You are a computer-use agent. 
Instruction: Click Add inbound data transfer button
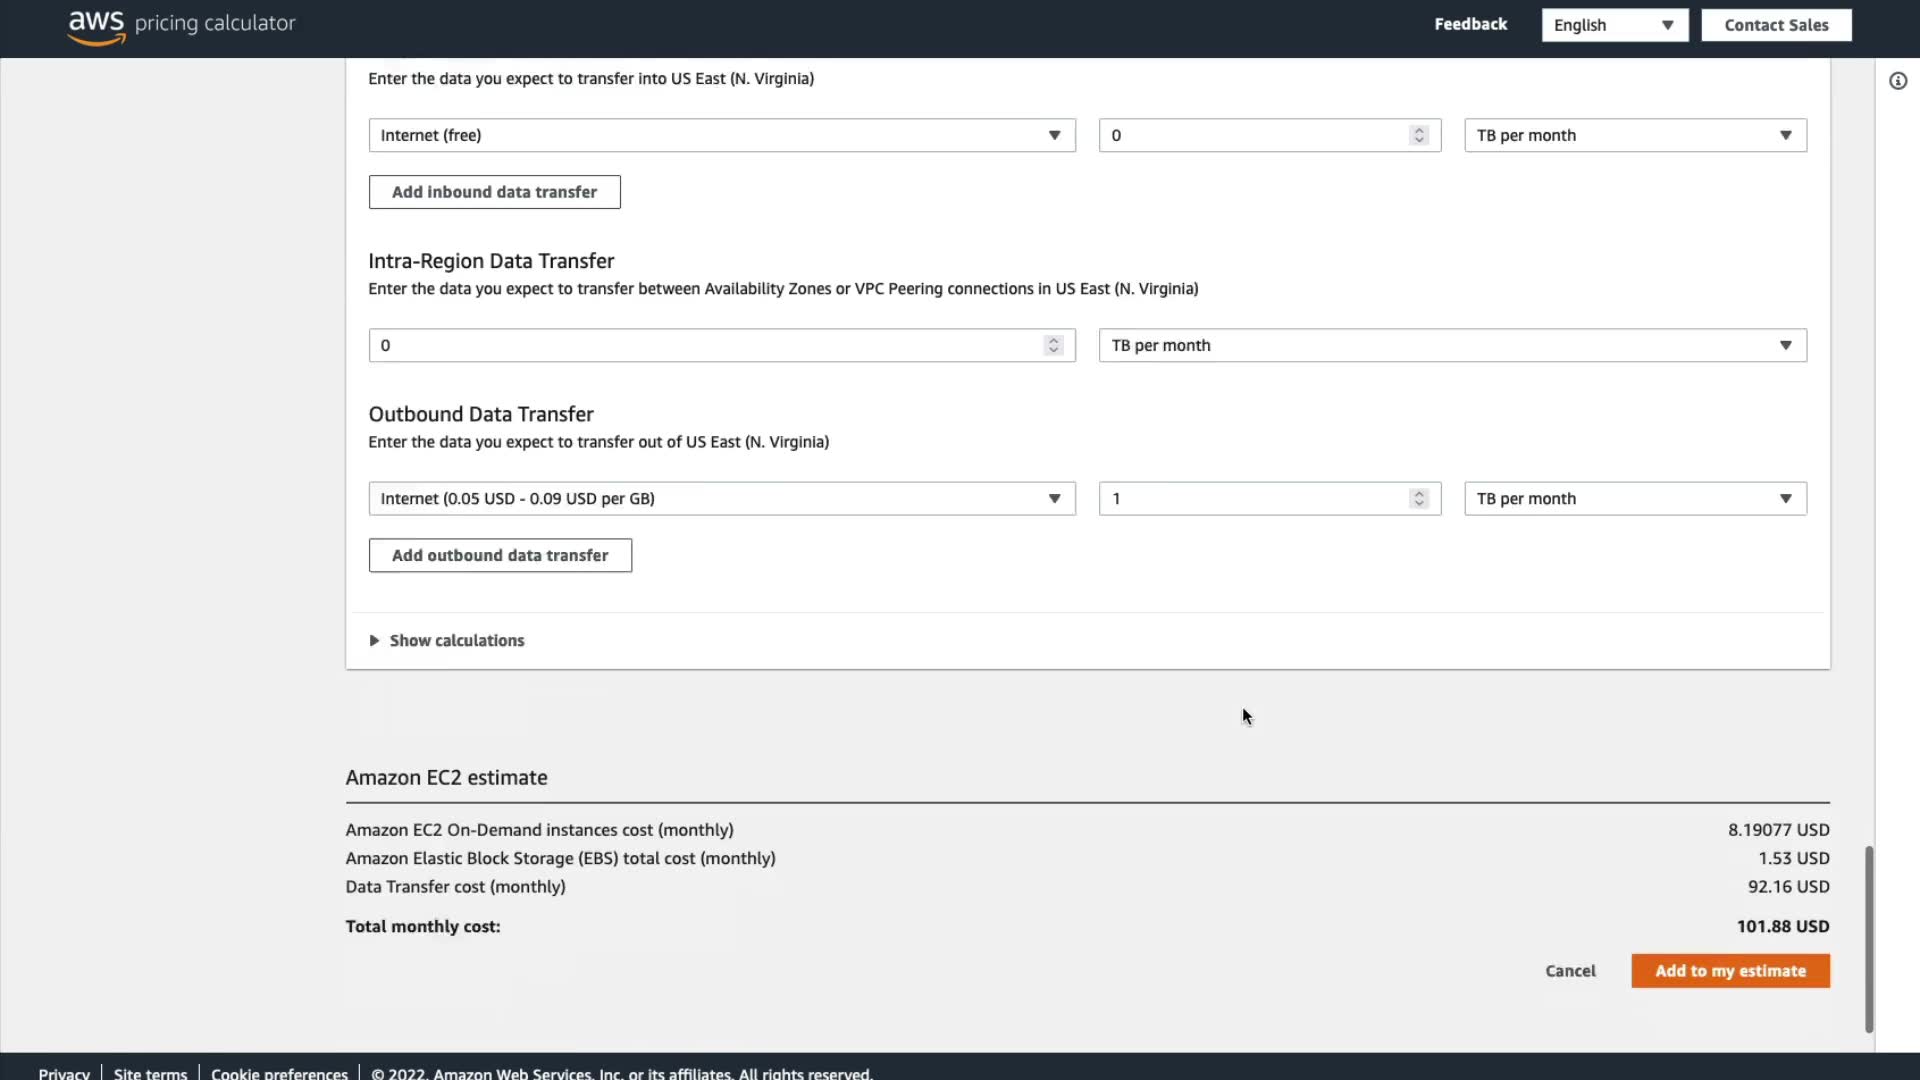click(x=494, y=192)
